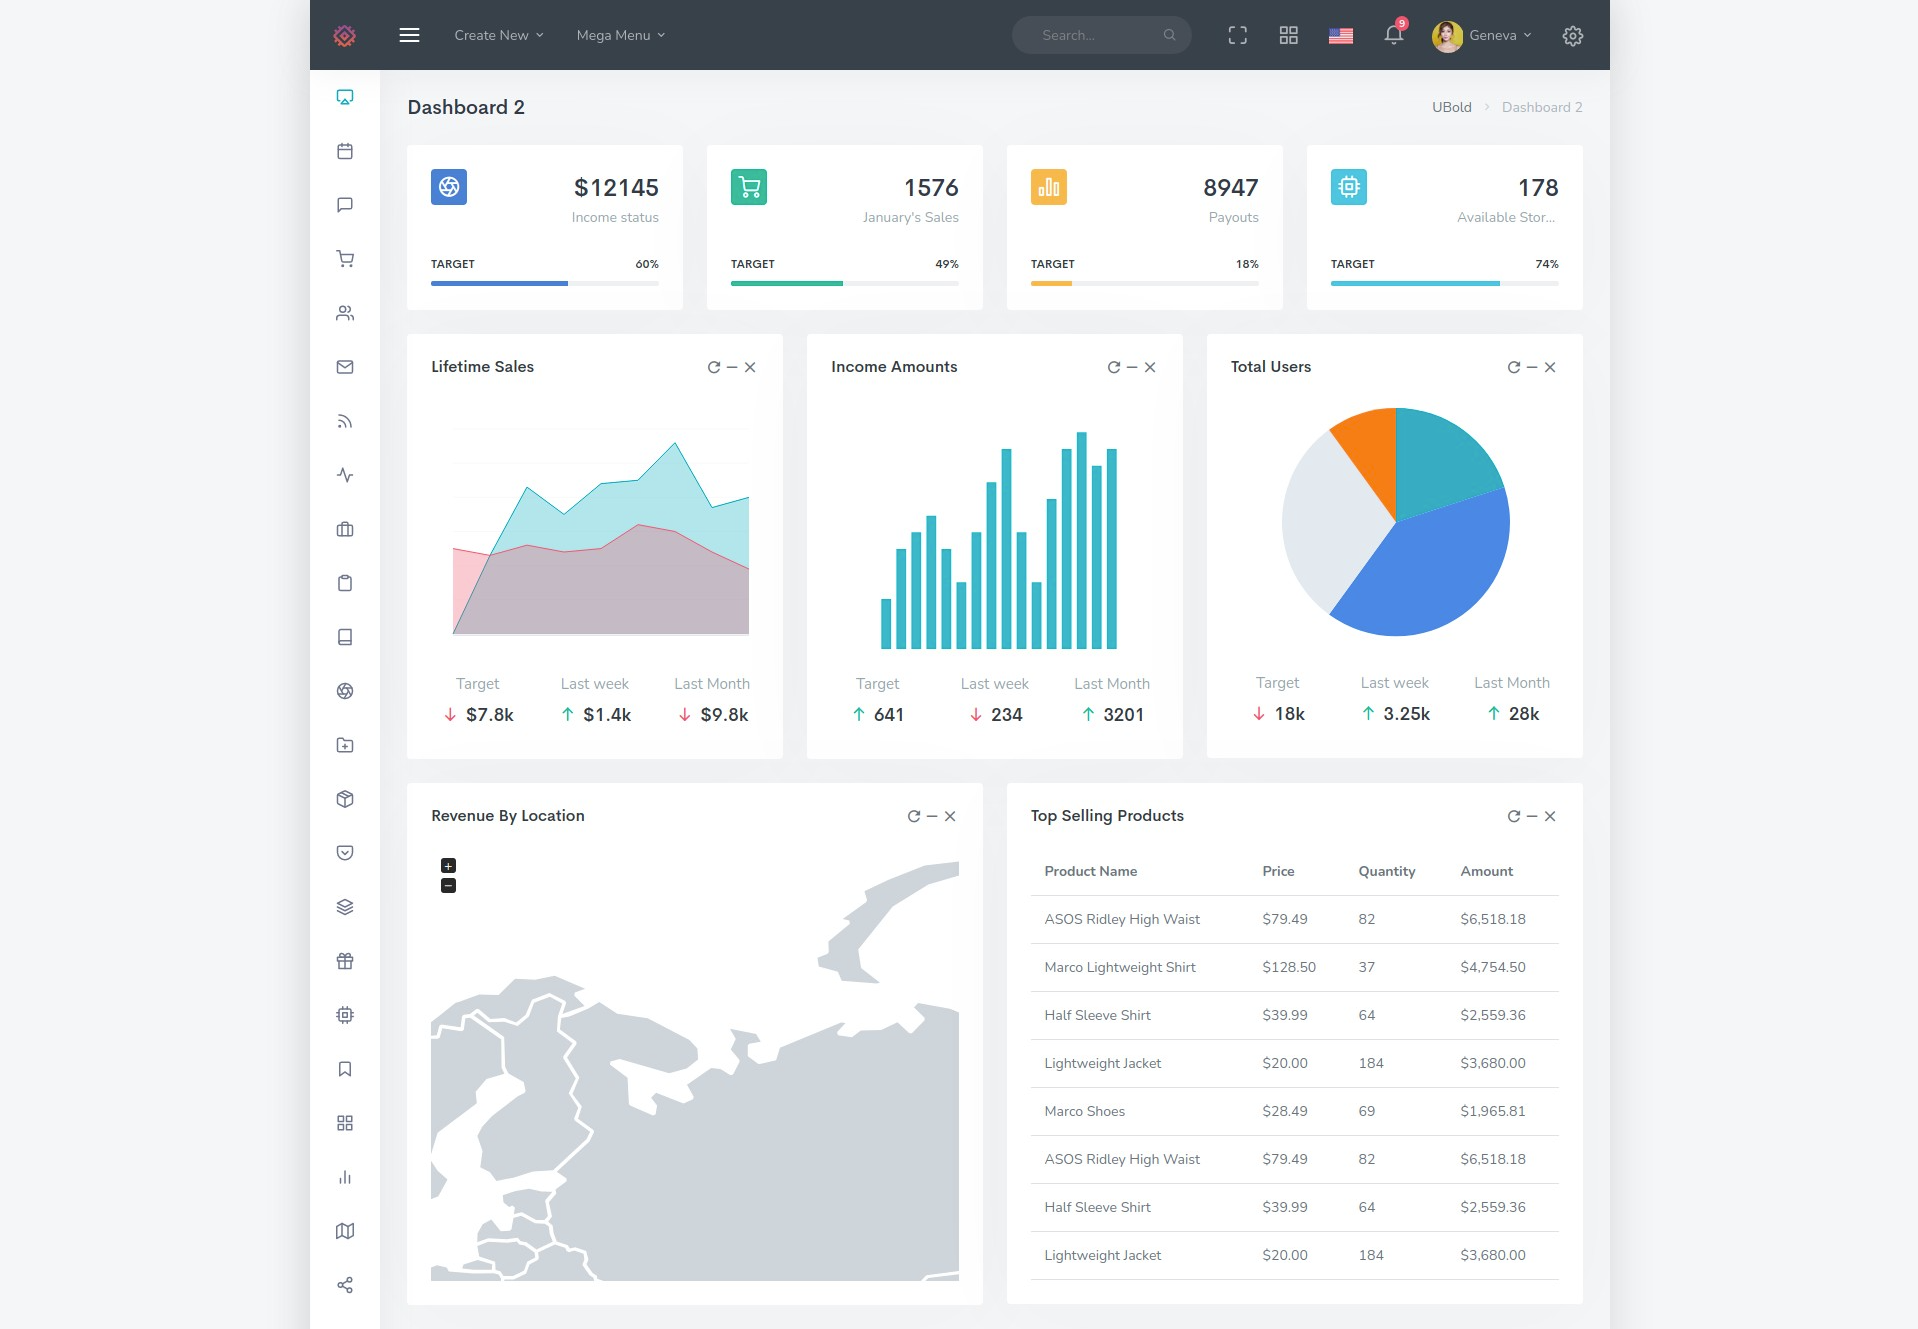Click the Dashboard 2 breadcrumb
The width and height of the screenshot is (1918, 1329).
pyautogui.click(x=1541, y=107)
